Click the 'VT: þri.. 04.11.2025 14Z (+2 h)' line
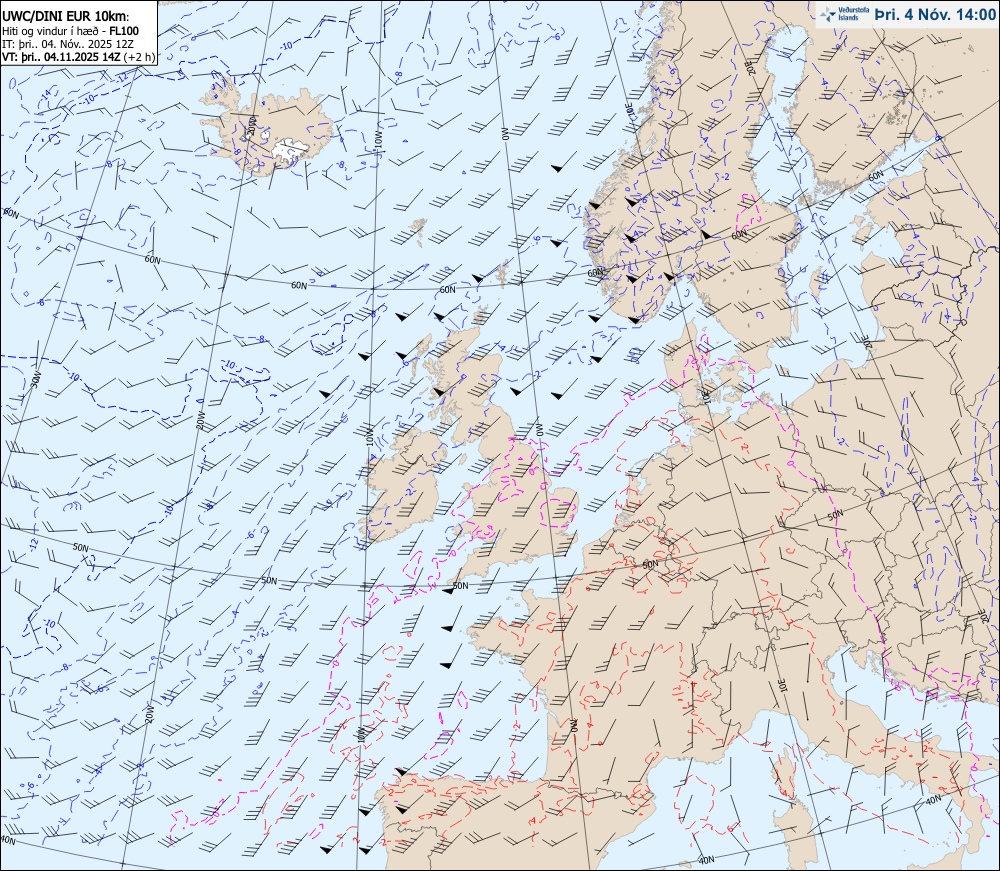The width and height of the screenshot is (1000, 871). coord(78,56)
